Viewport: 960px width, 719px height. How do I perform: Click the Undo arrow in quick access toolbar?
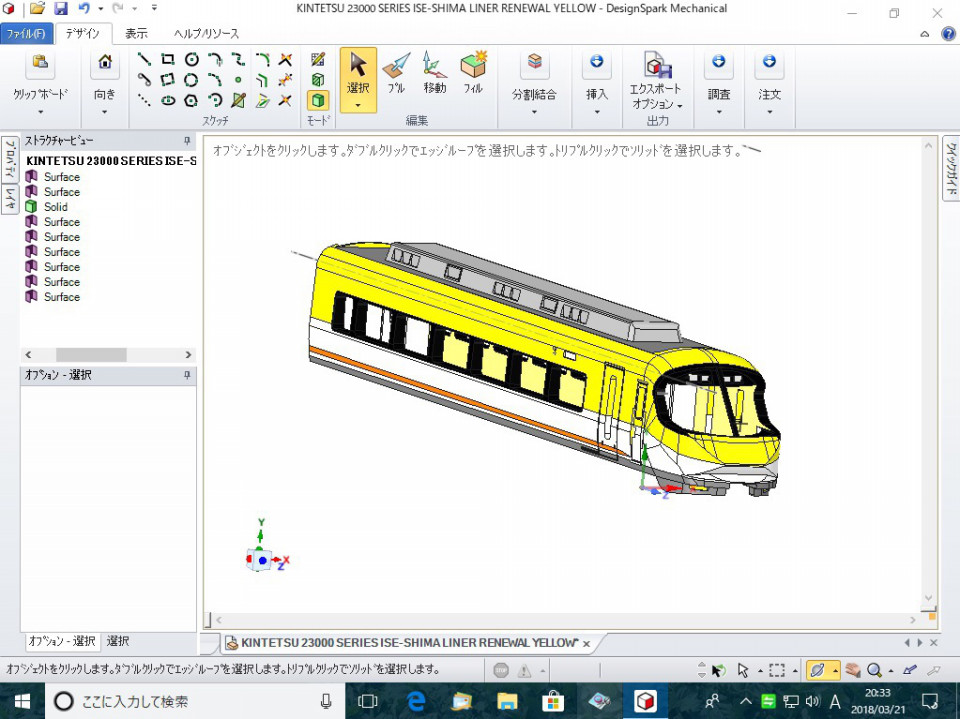(x=84, y=9)
